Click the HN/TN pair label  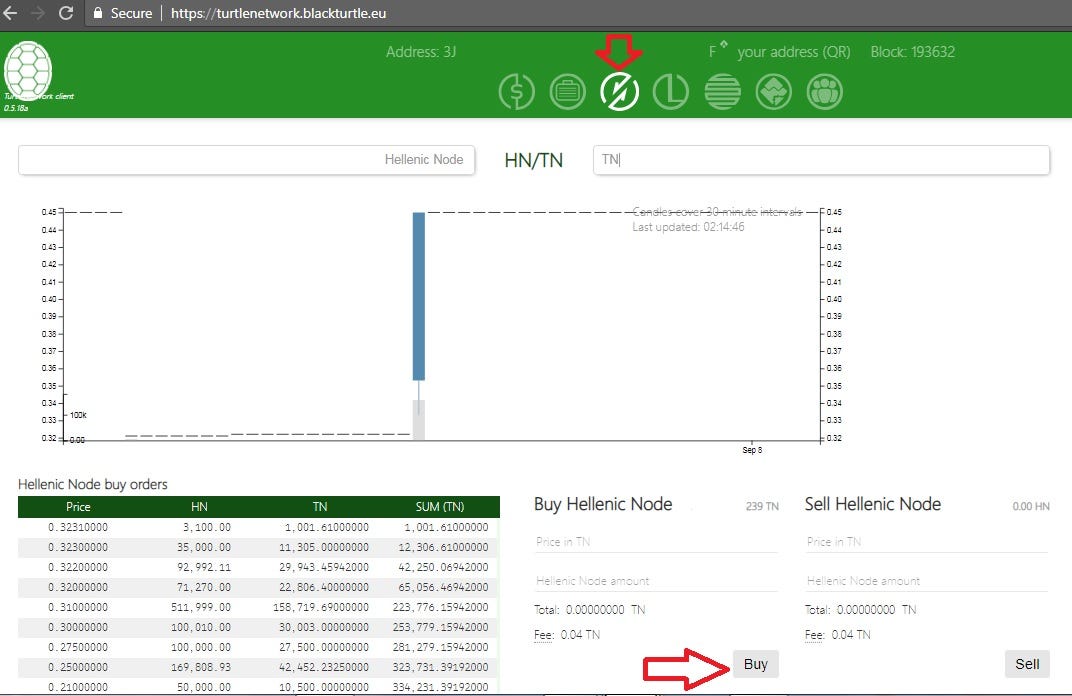(533, 160)
